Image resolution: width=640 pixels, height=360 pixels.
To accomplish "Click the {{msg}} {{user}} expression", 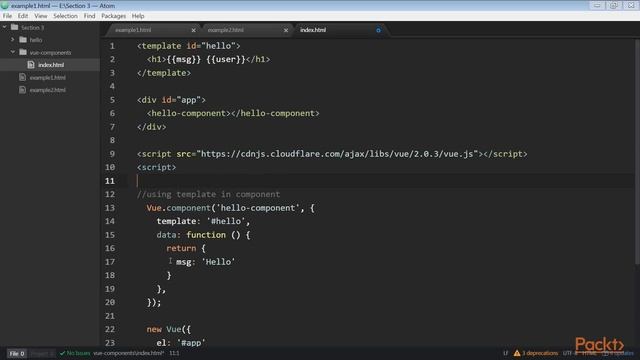I will click(206, 60).
